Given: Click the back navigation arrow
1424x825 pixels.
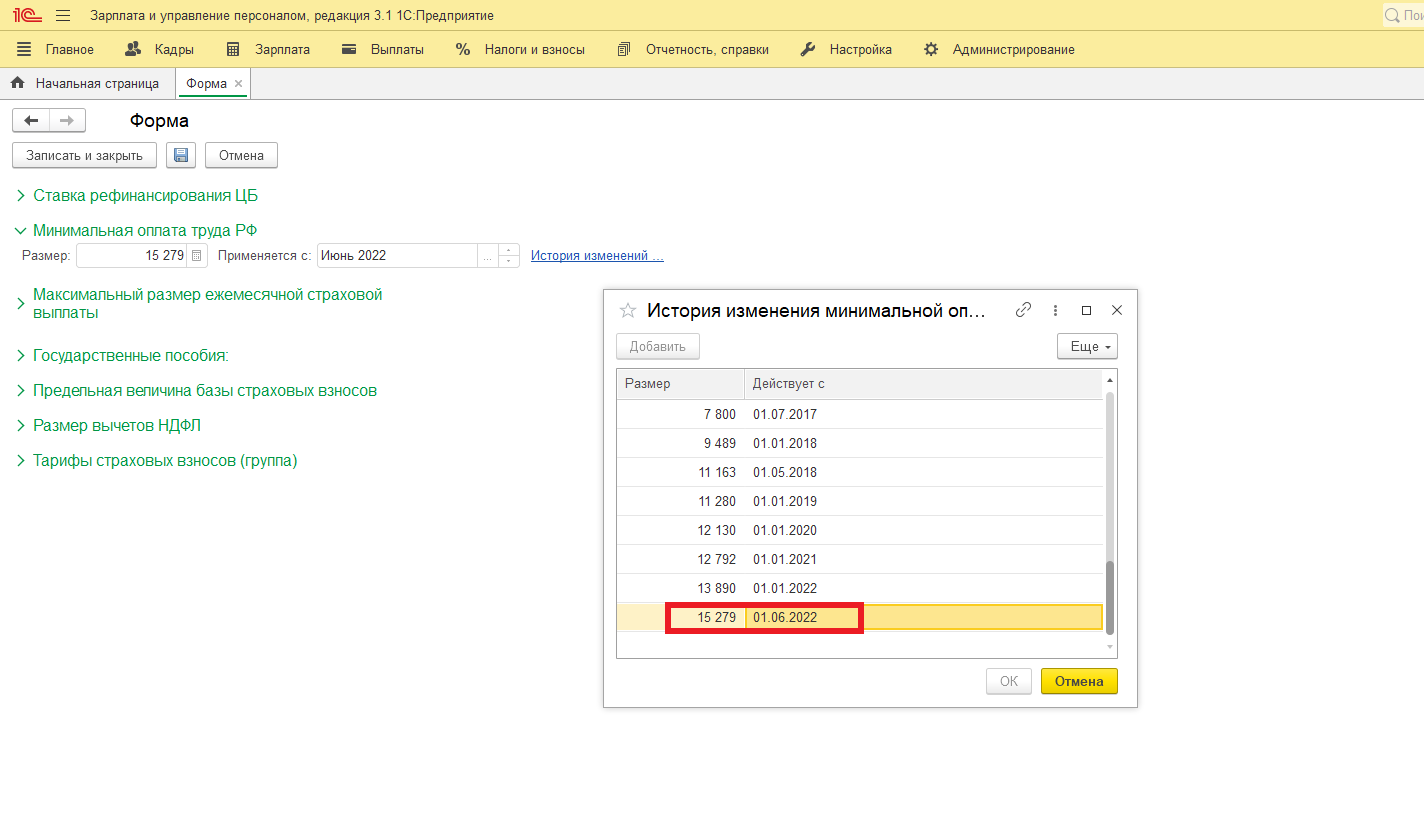Looking at the screenshot, I should [31, 121].
